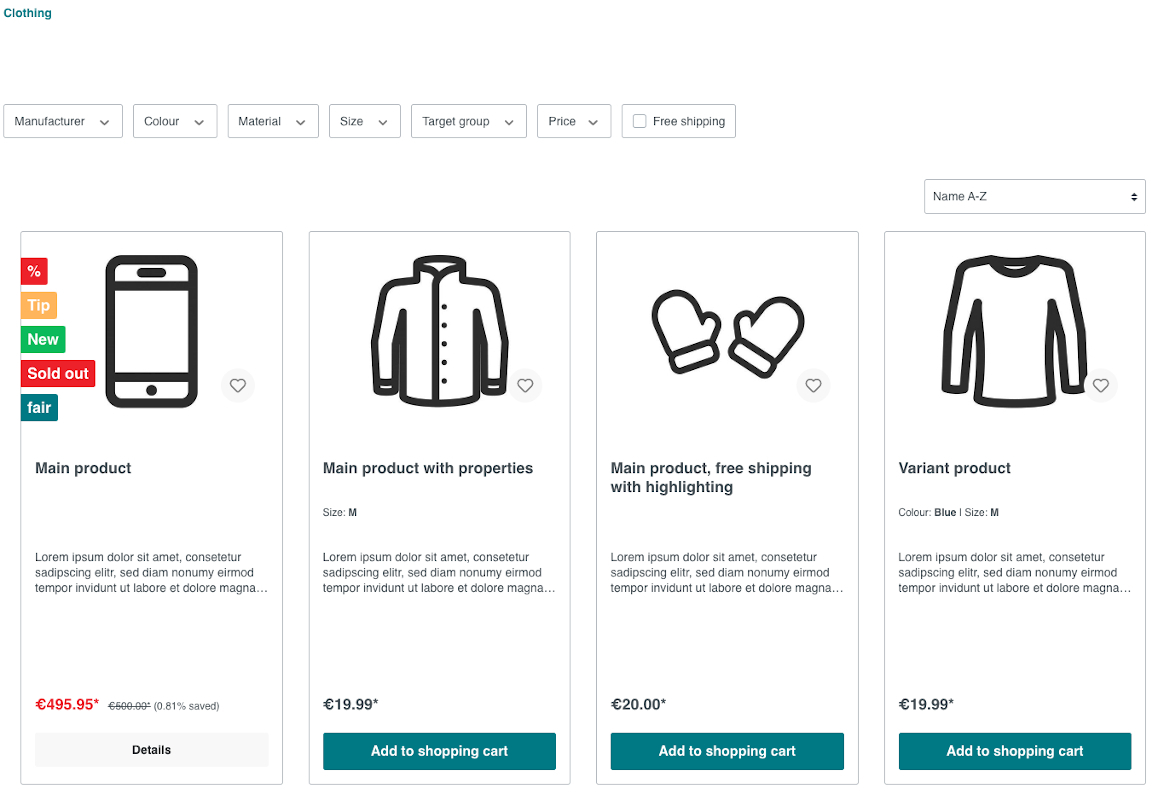Enable the Free shipping checkbox
Screen dimensions: 1164x800
pos(639,121)
